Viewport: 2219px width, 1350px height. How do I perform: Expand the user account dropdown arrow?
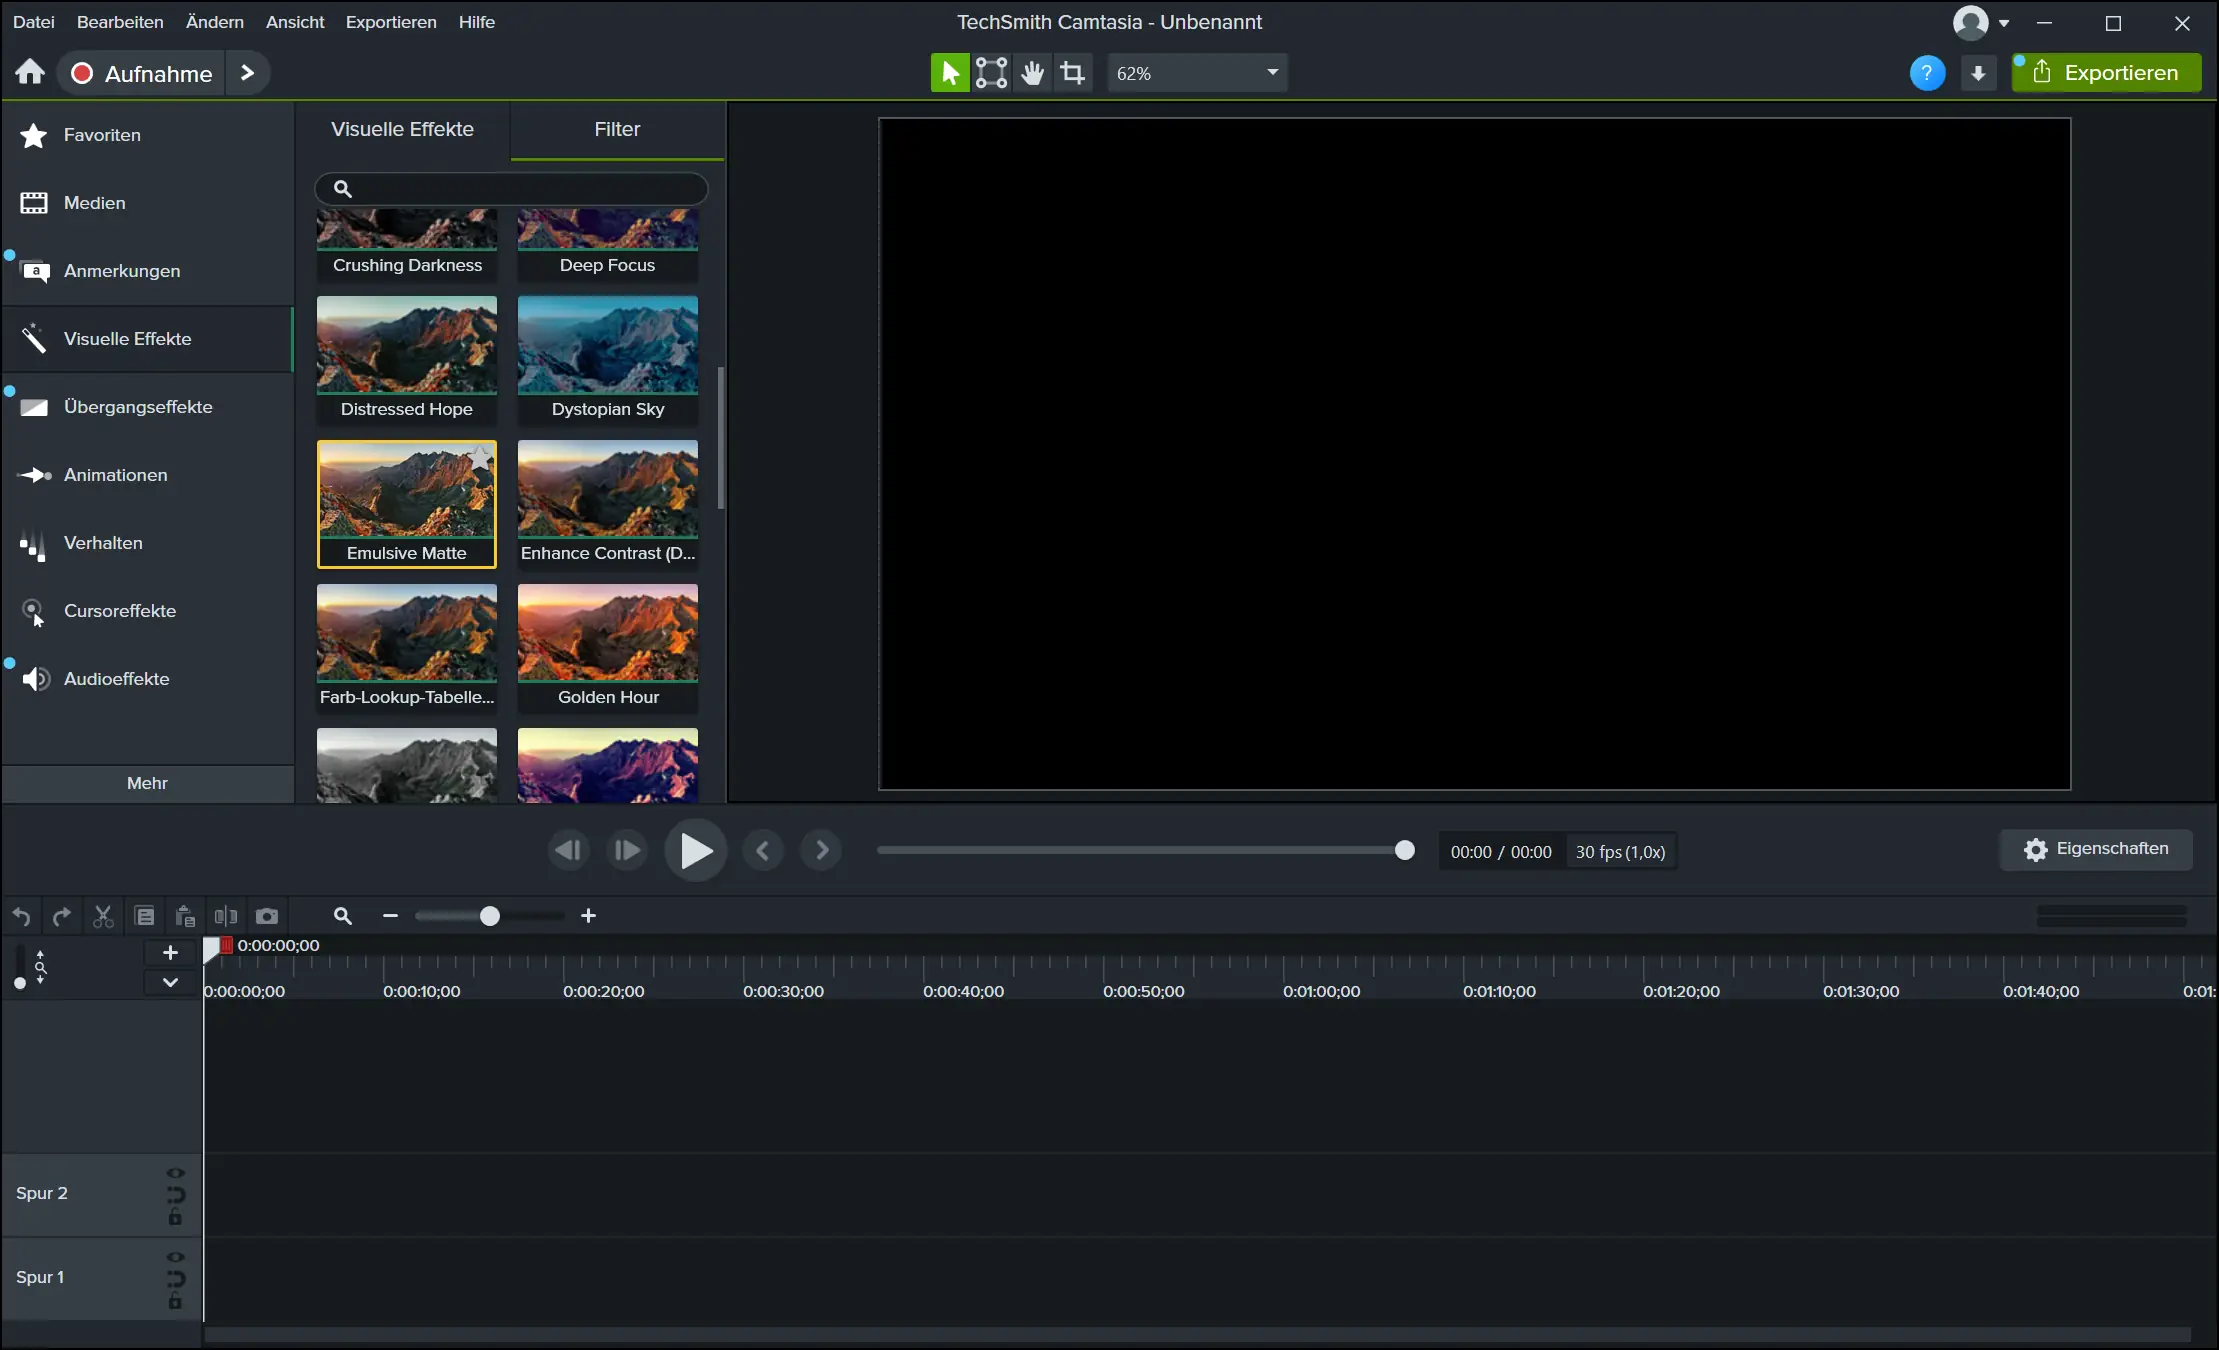click(x=2004, y=23)
